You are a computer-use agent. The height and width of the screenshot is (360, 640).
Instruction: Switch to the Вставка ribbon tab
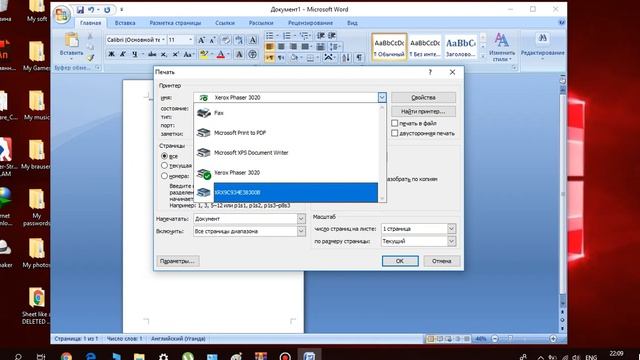125,23
